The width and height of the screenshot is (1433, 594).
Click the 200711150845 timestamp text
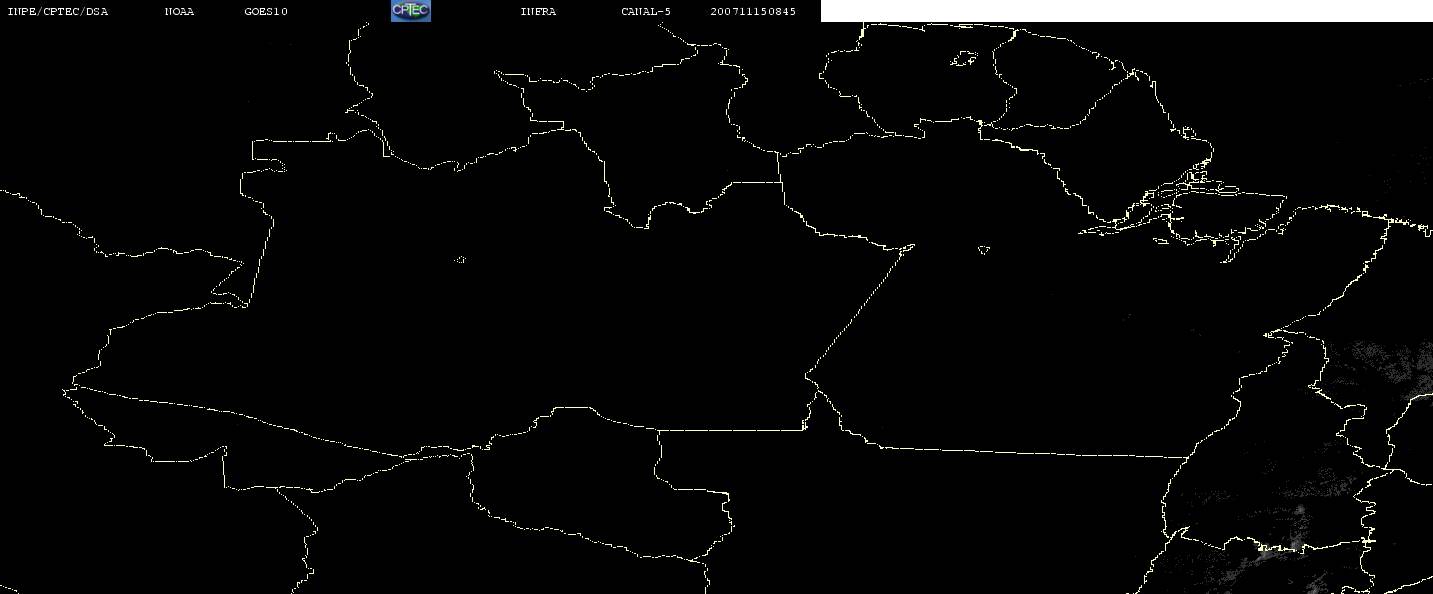(753, 12)
